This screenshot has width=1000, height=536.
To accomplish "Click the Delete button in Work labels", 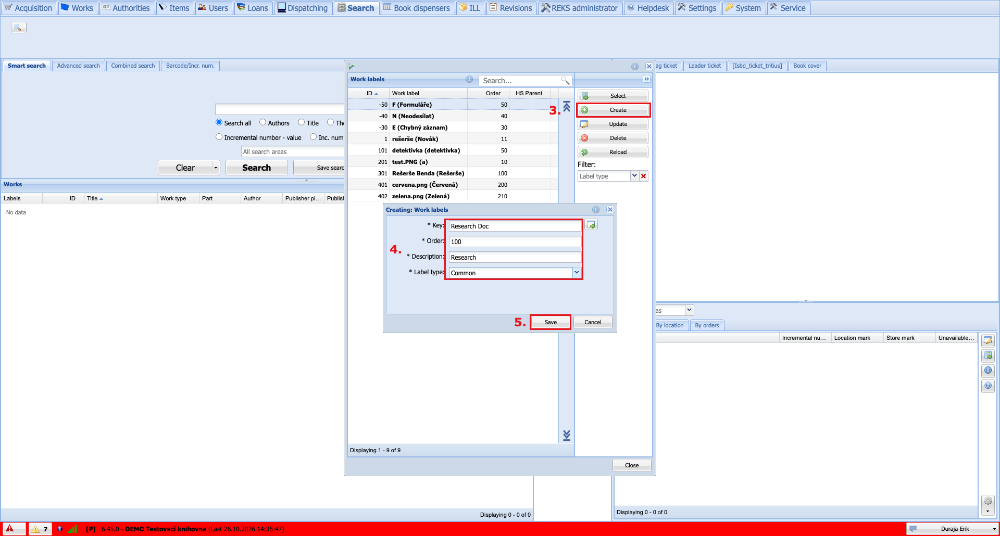I will click(613, 138).
